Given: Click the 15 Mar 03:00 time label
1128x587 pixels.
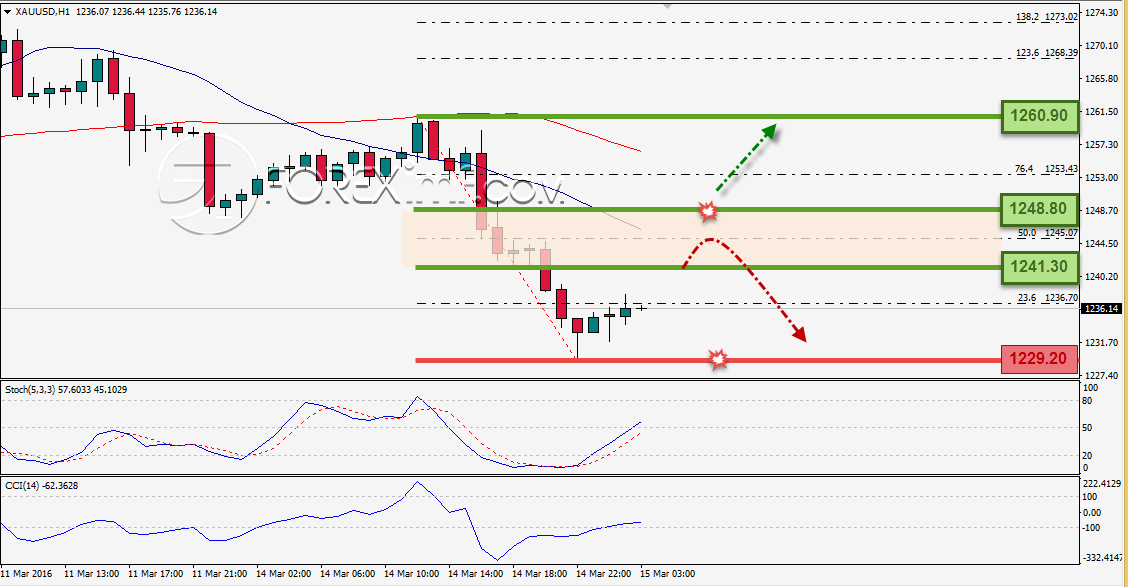Looking at the screenshot, I should 668,573.
